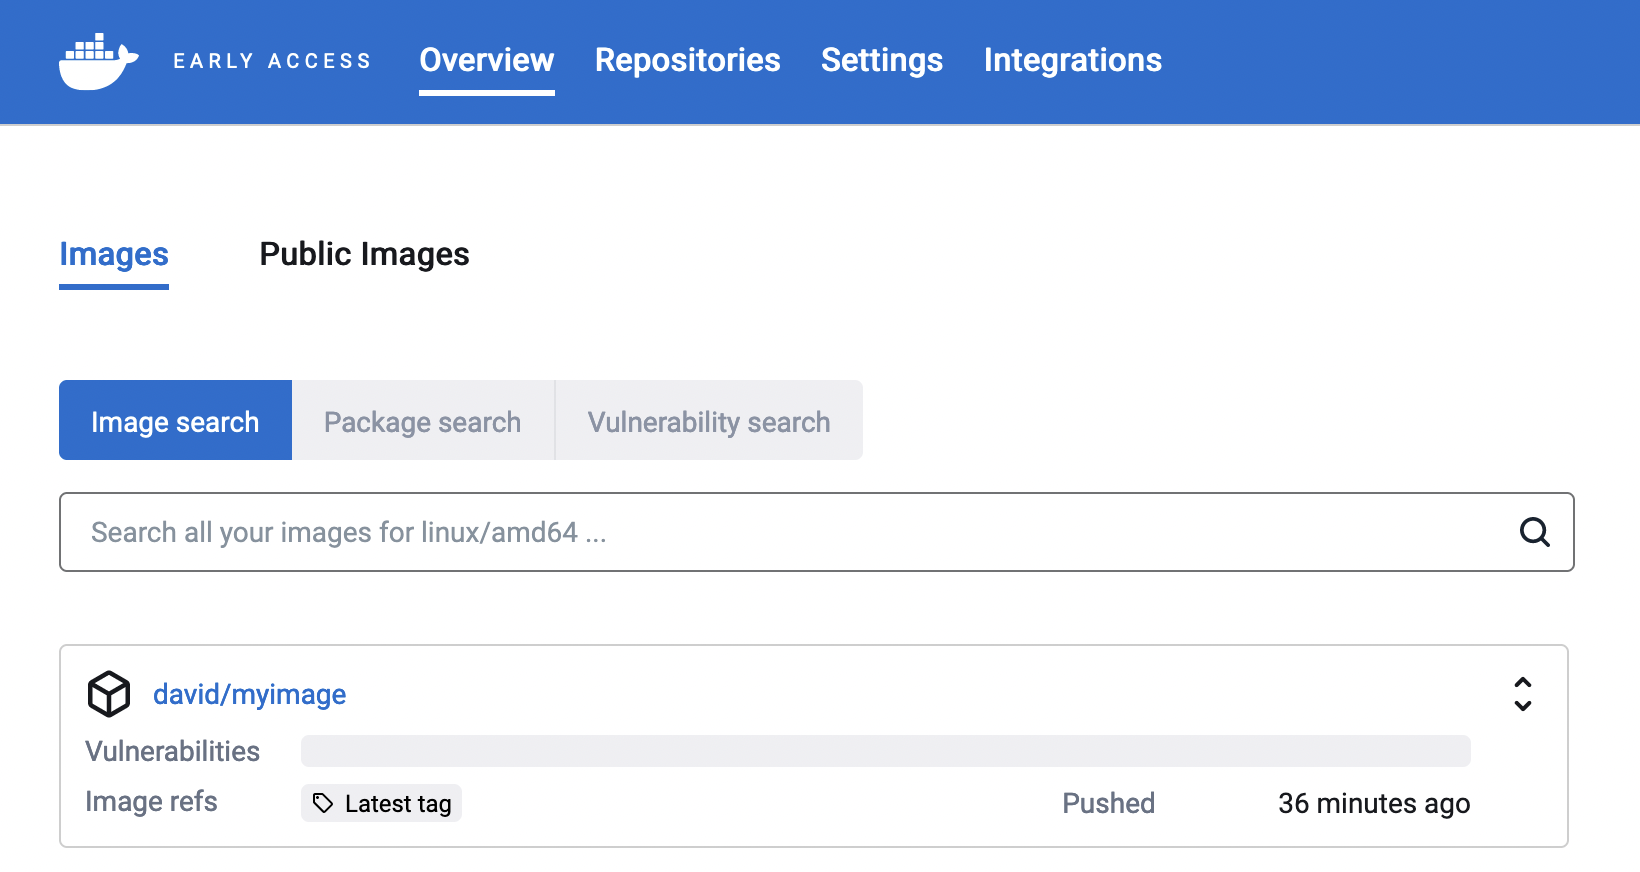Open the Settings nav item
The image size is (1640, 872).
click(882, 60)
